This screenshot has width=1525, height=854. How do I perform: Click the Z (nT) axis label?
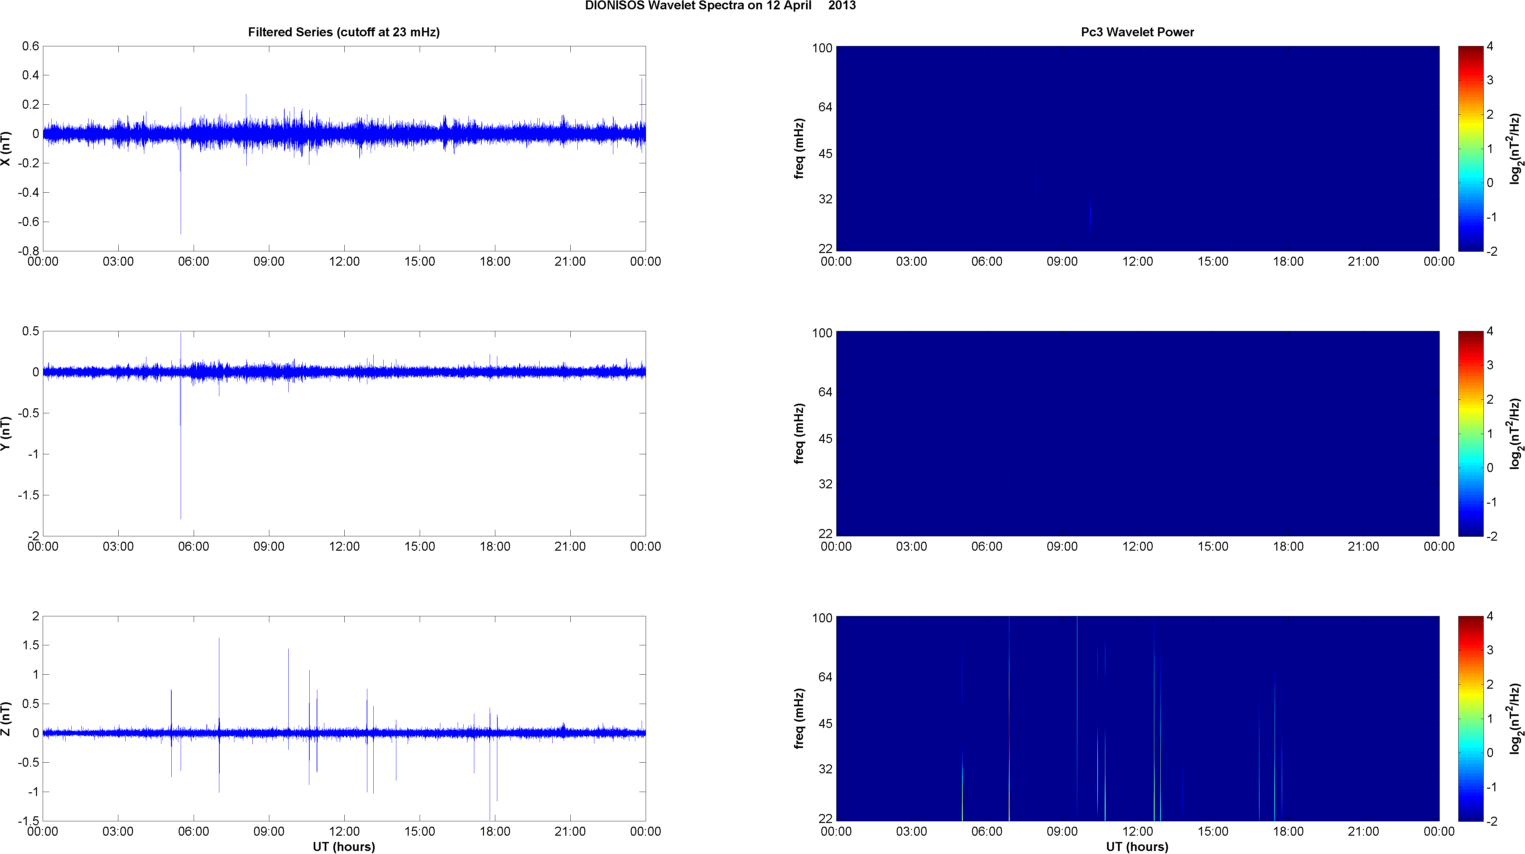(x=7, y=718)
